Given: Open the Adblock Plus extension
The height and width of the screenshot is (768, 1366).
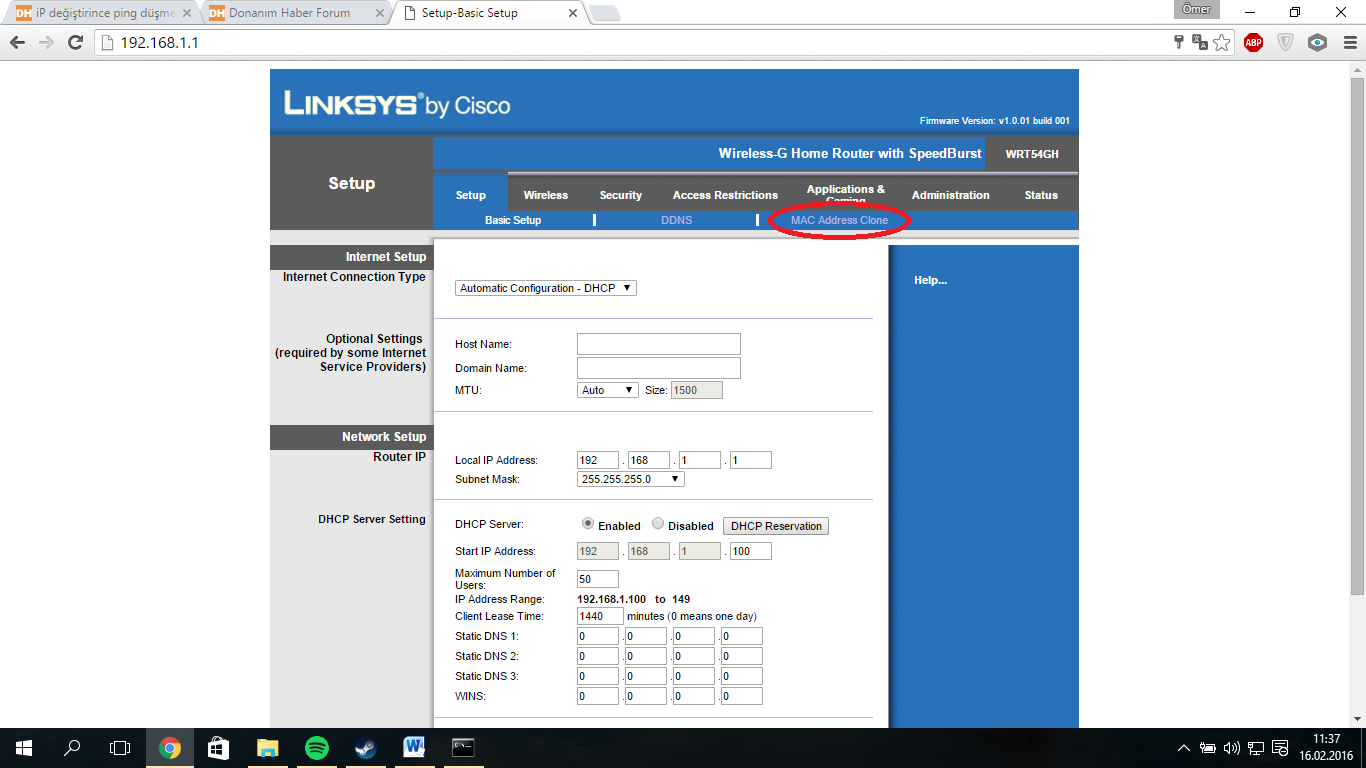Looking at the screenshot, I should coord(1253,42).
